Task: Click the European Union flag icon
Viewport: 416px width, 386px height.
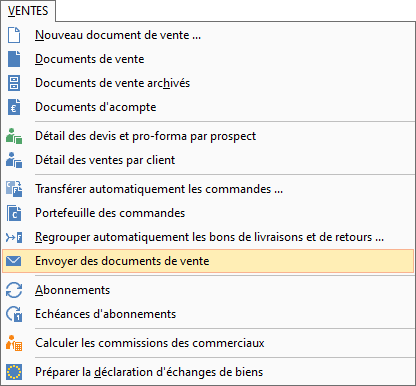Action: click(x=14, y=372)
